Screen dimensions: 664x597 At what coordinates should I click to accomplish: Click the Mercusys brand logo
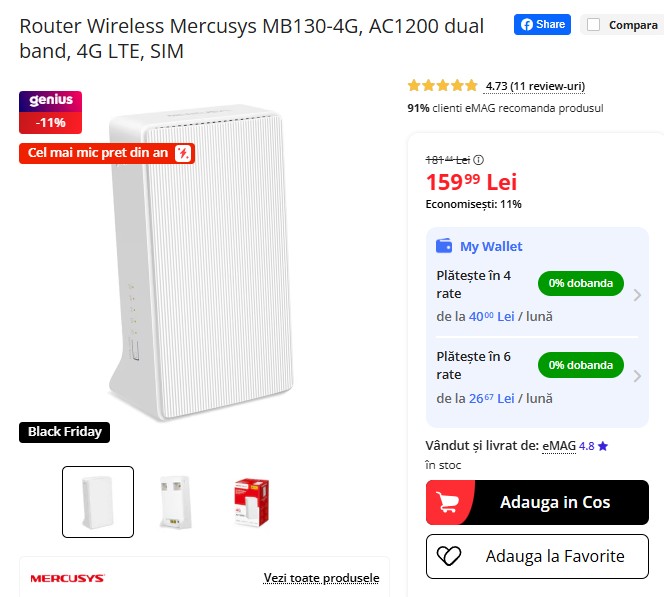[67, 578]
